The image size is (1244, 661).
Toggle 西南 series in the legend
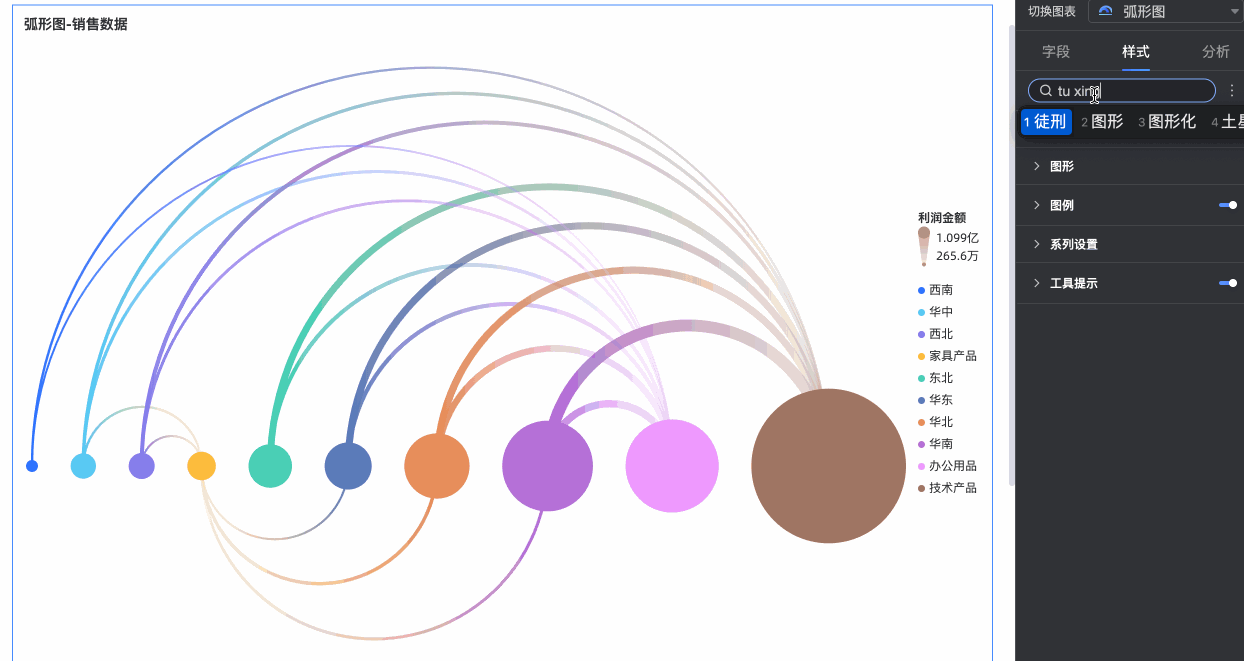pos(940,290)
